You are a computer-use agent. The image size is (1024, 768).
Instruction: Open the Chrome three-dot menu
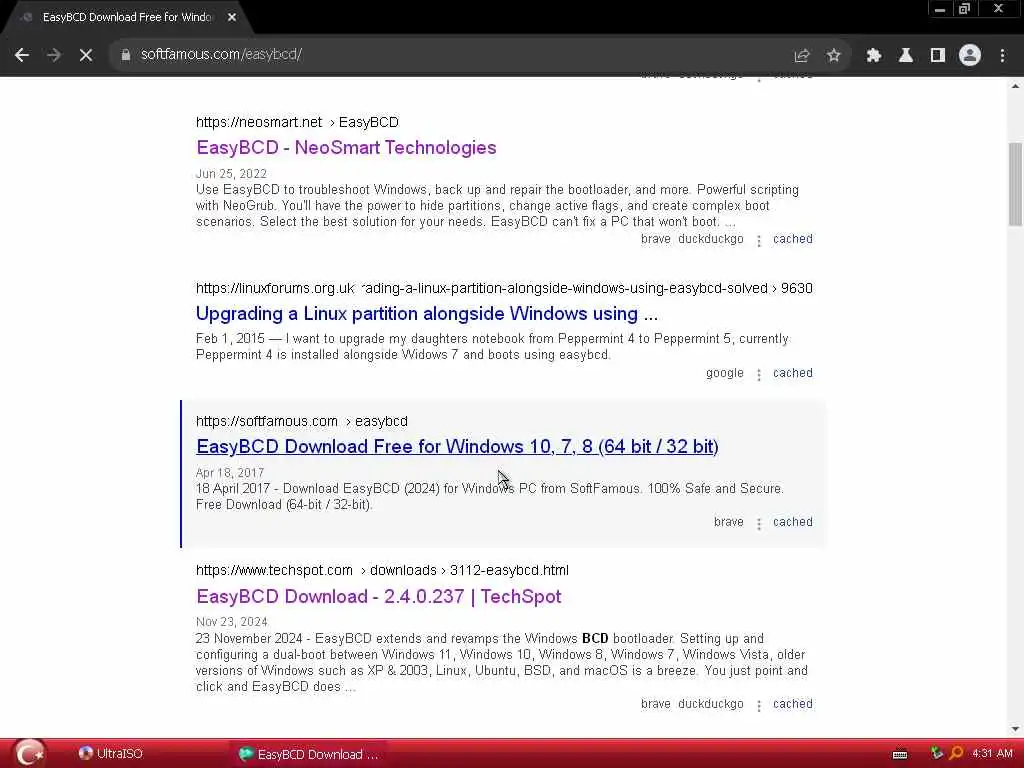(x=1002, y=56)
